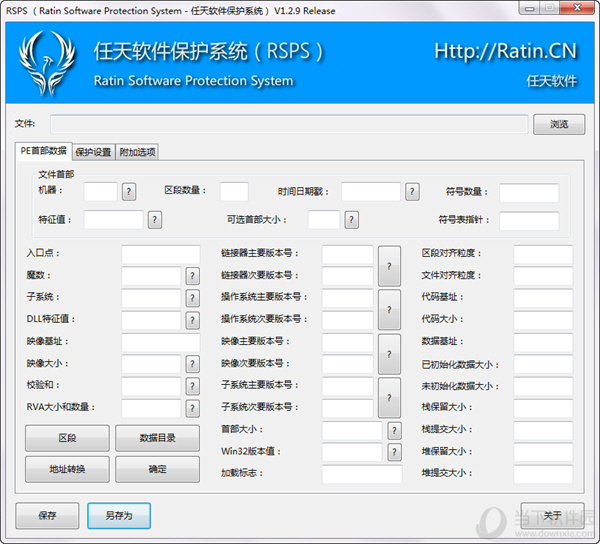Screen dimensions: 600x544
Task: Click the 堆保留大小 input field
Action: point(543,453)
